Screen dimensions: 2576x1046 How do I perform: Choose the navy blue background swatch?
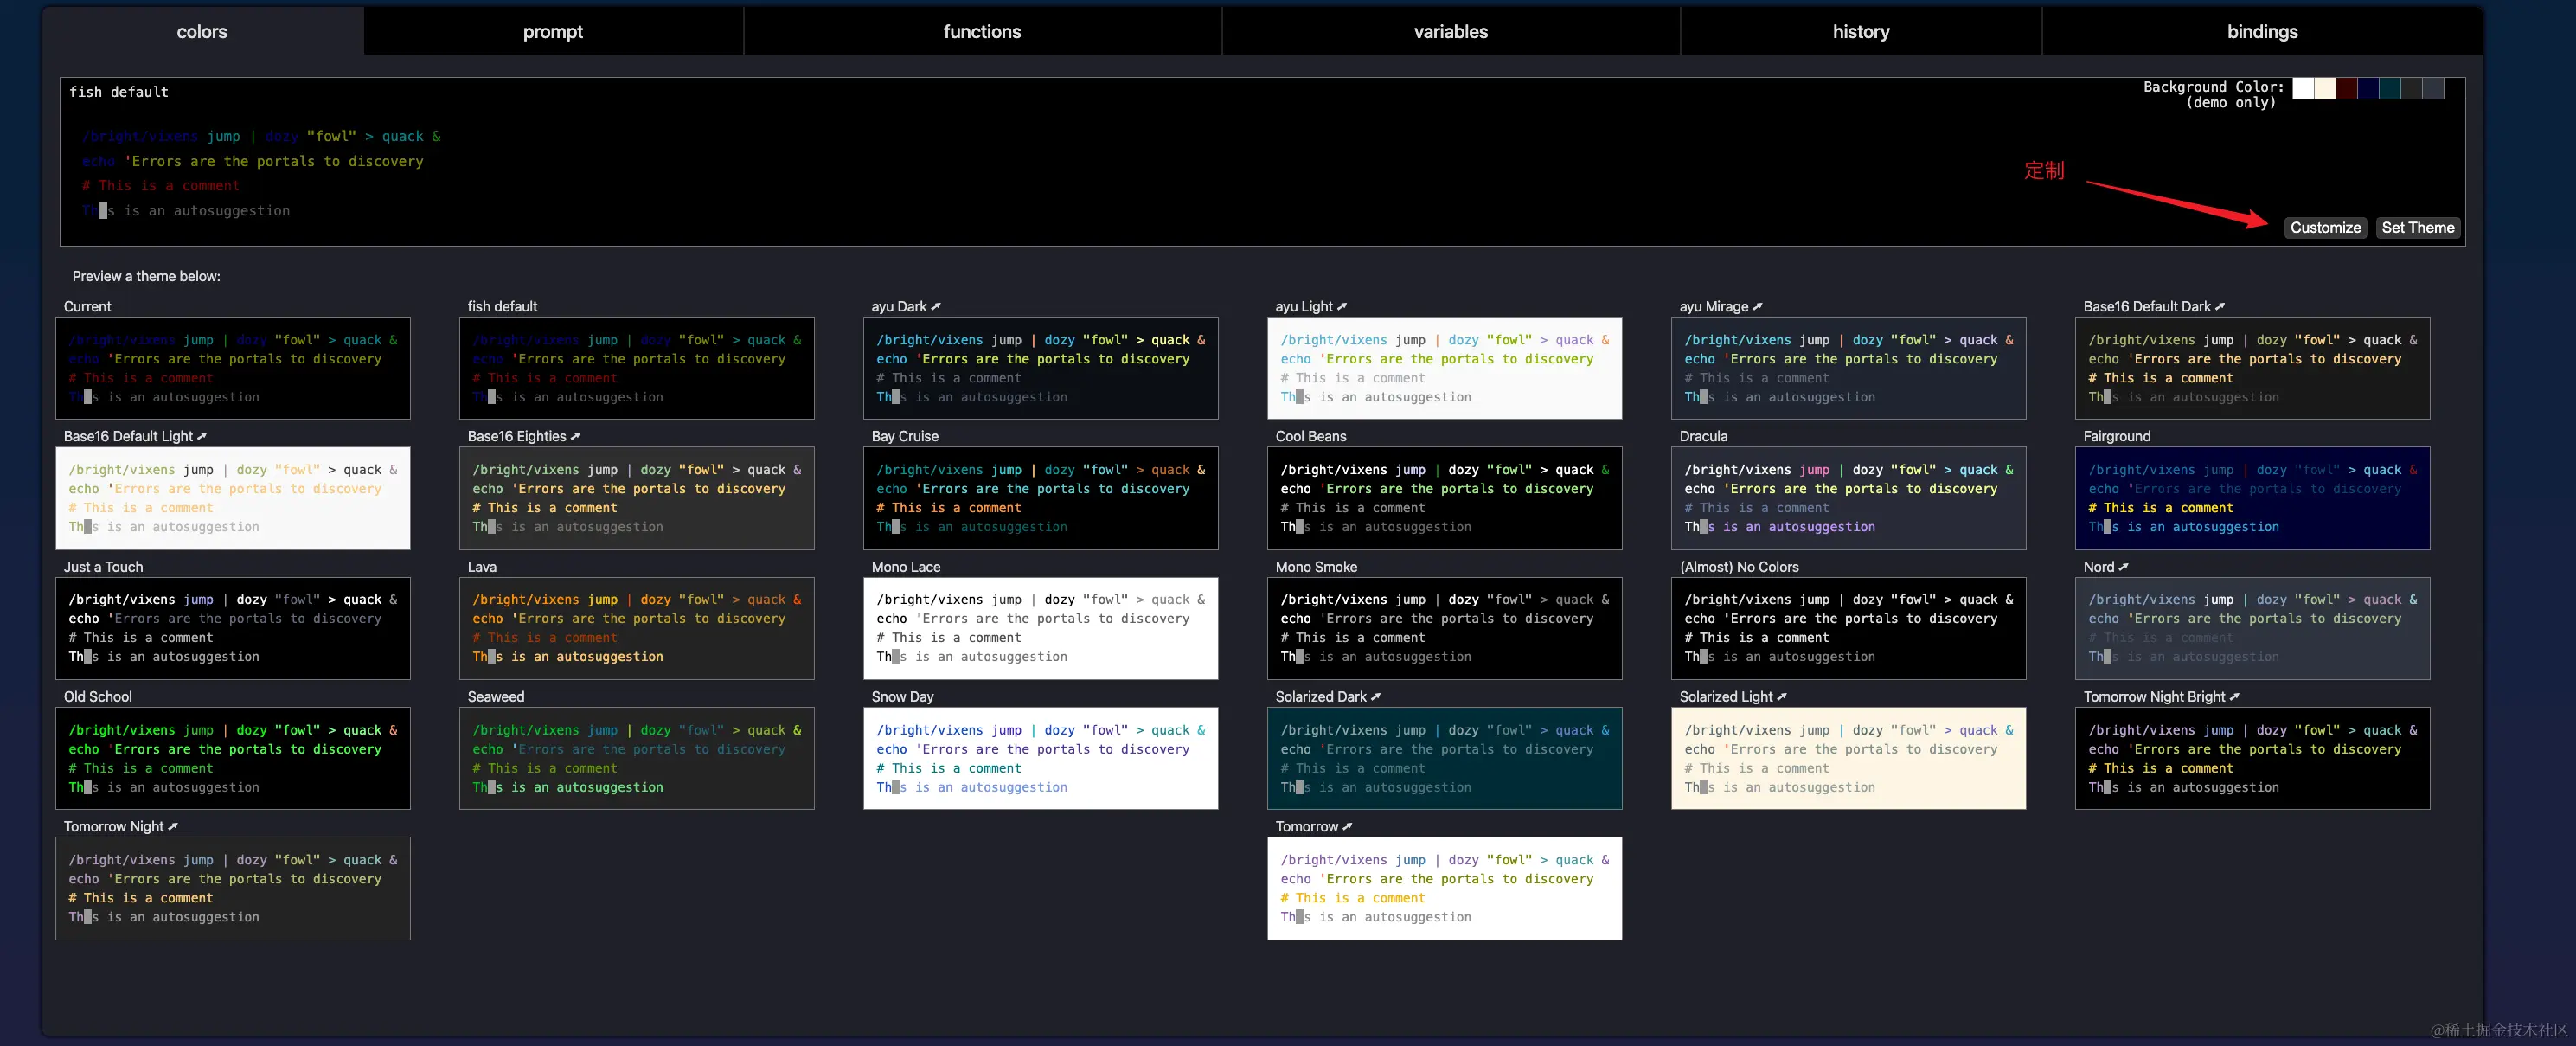[2368, 88]
